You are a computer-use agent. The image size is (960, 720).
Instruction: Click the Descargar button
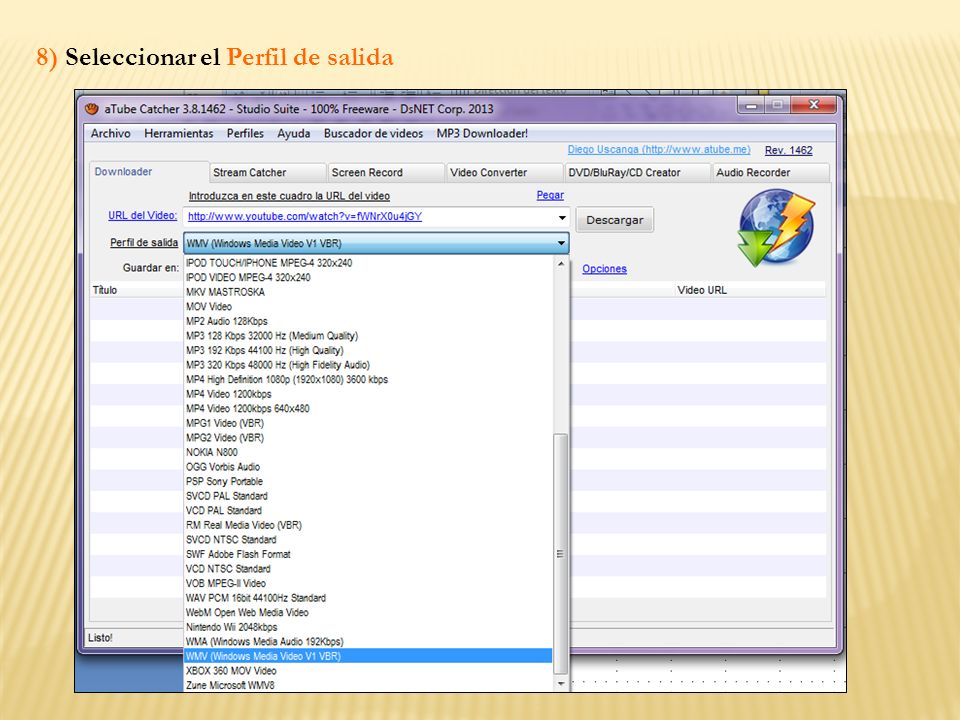point(615,220)
